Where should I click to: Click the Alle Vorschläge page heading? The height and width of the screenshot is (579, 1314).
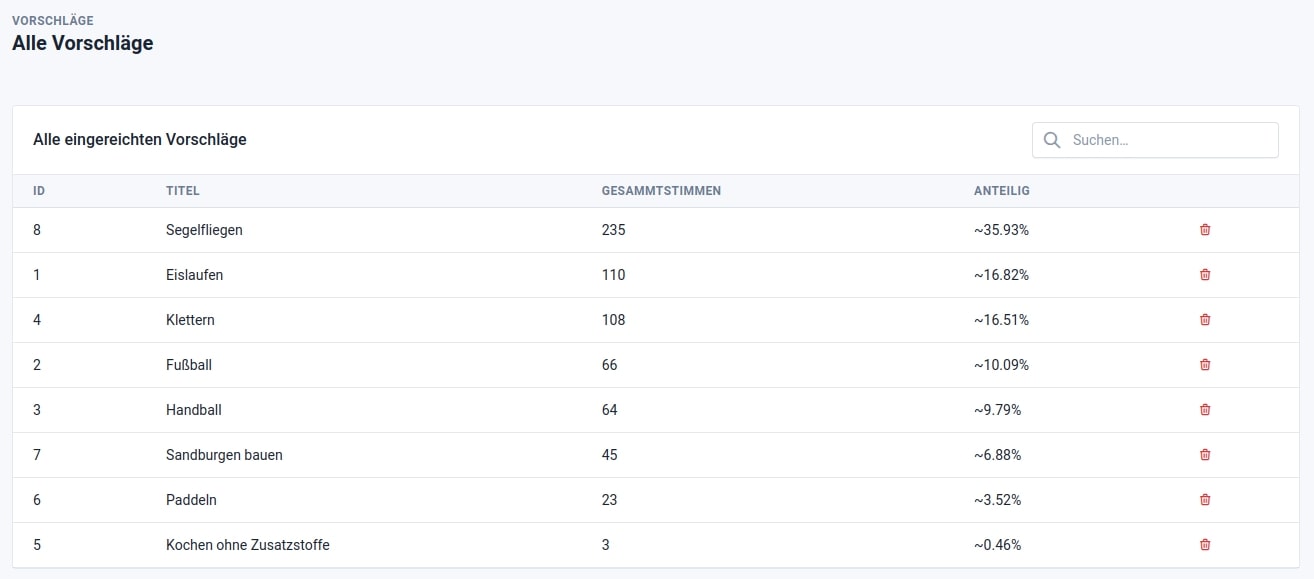click(82, 43)
